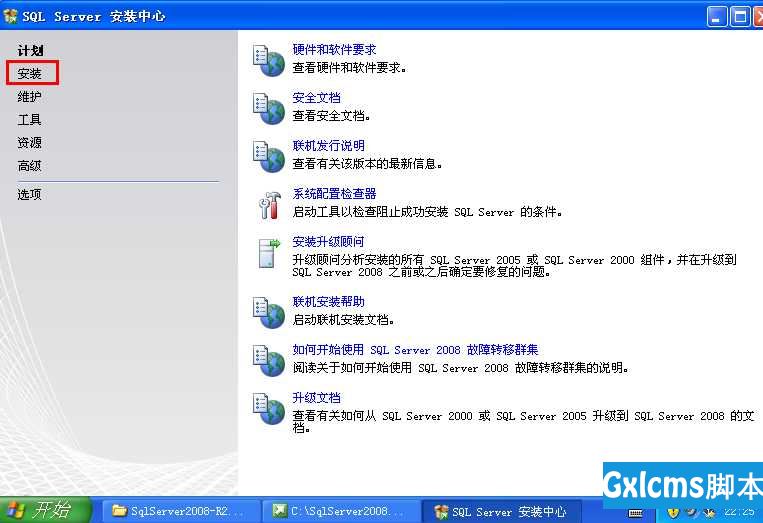Click description text 查看有关该版本的最新信息。
763x523 pixels.
tap(367, 164)
